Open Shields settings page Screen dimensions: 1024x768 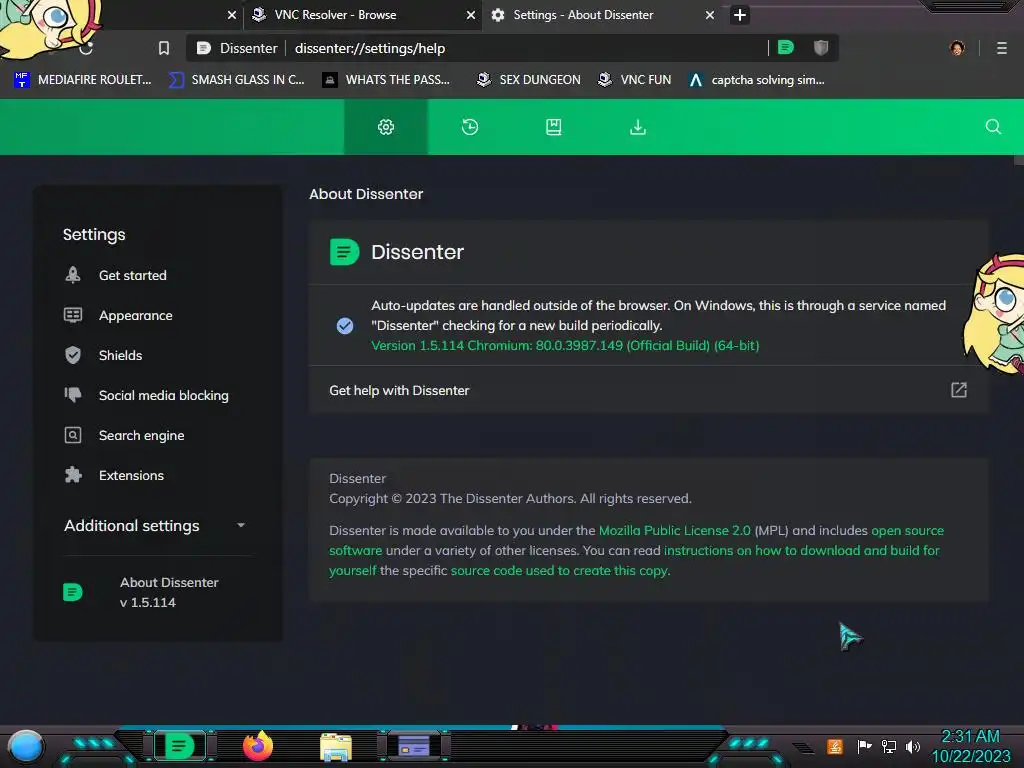(120, 355)
